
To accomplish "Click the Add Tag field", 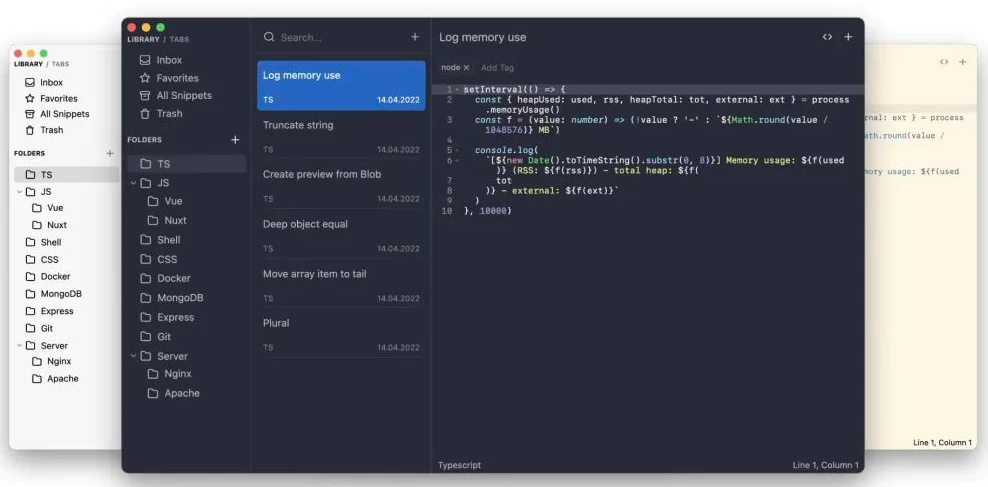I will click(x=497, y=68).
